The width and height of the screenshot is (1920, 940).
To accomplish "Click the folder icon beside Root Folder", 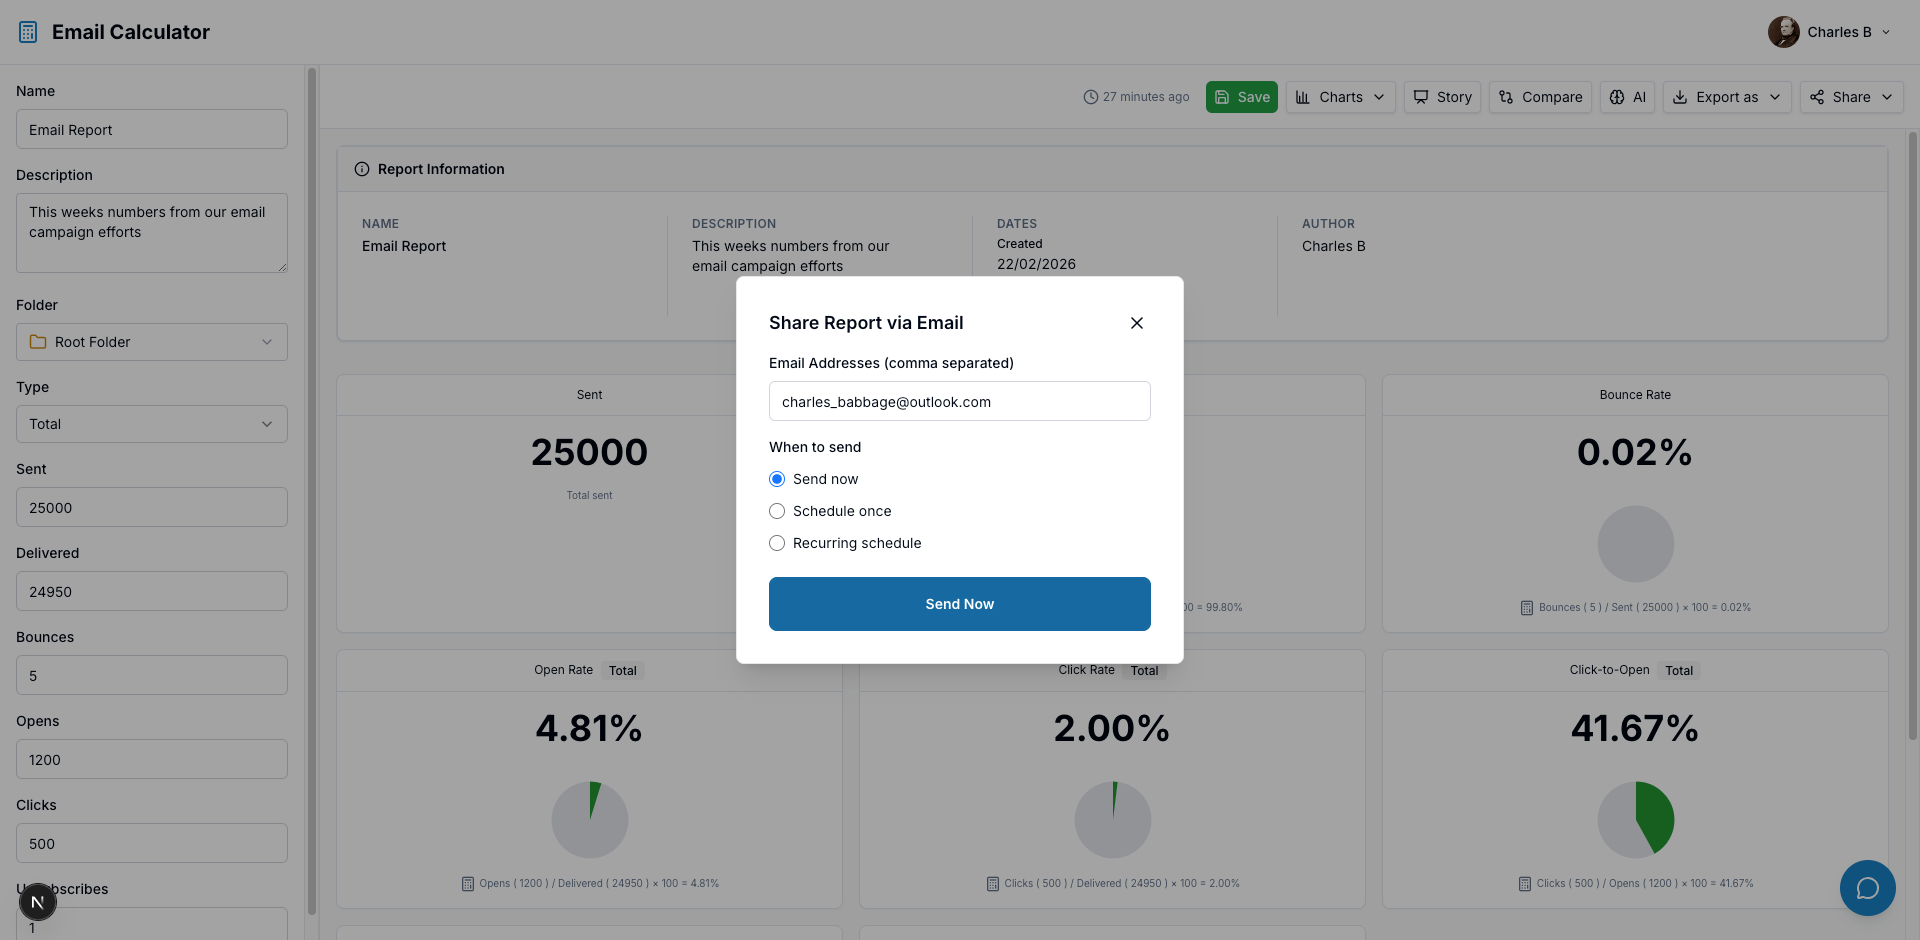I will pos(38,342).
